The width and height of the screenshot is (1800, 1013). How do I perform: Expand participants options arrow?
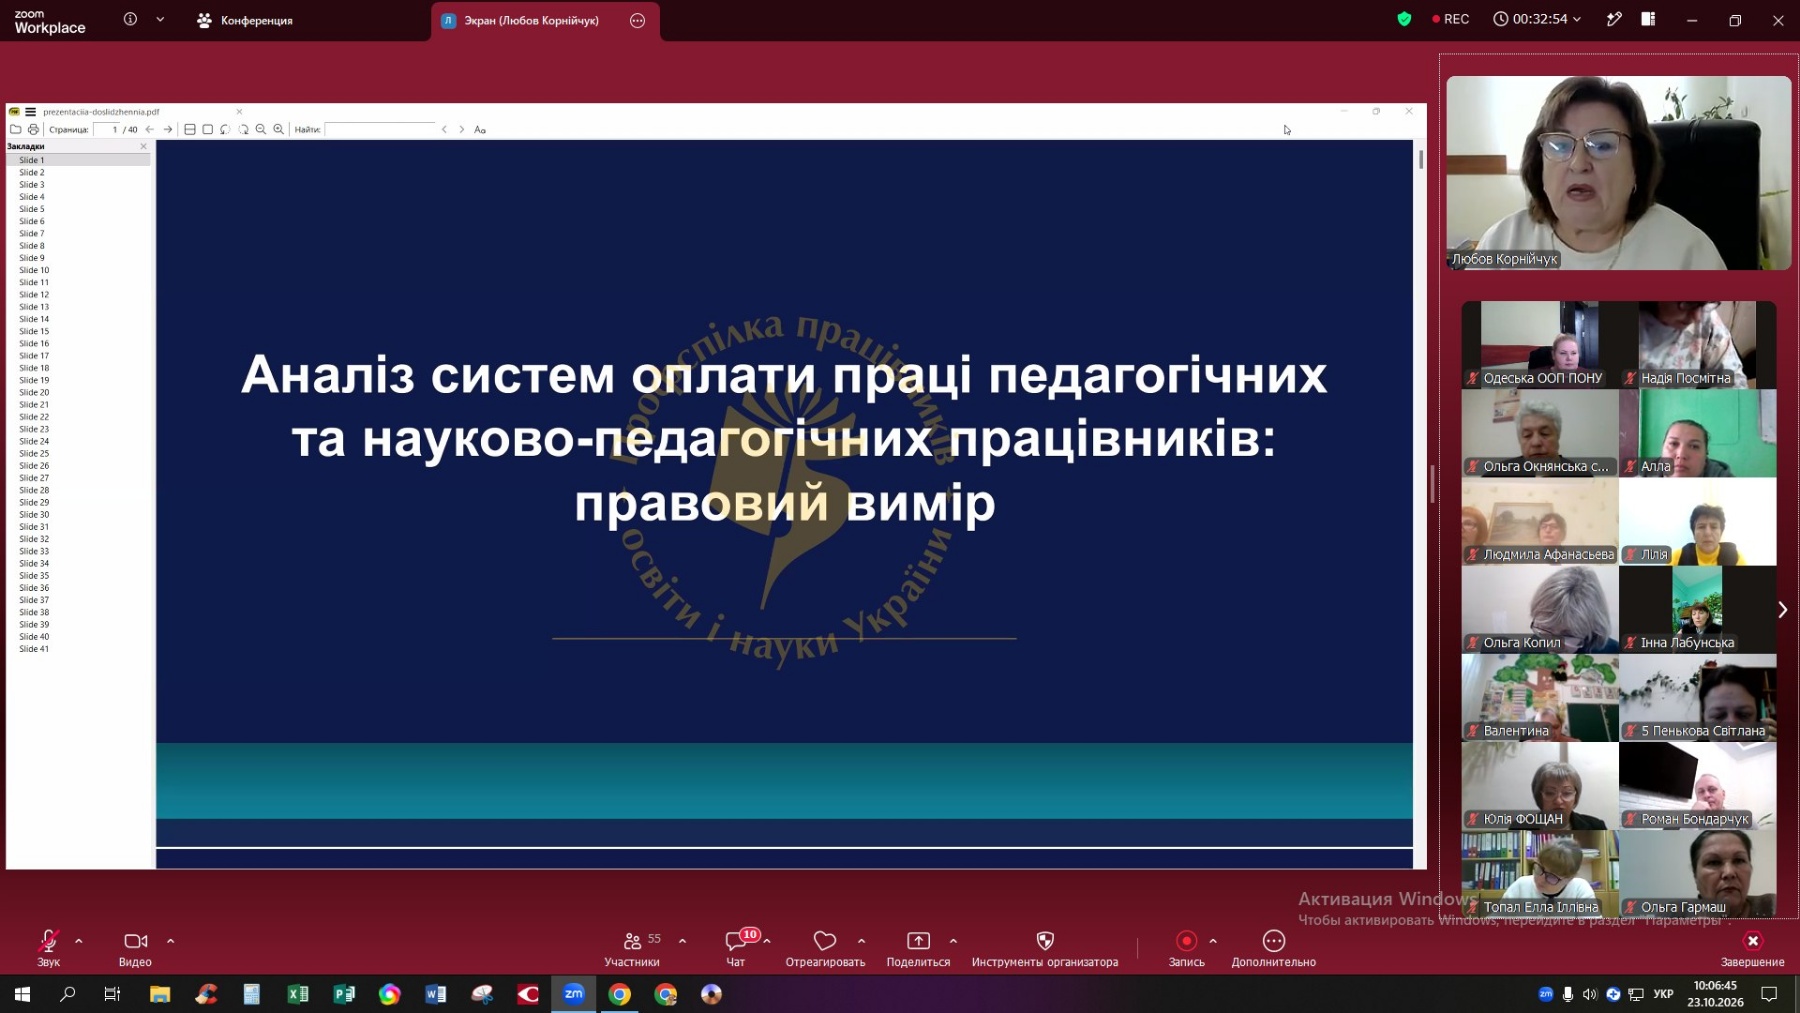pyautogui.click(x=682, y=941)
